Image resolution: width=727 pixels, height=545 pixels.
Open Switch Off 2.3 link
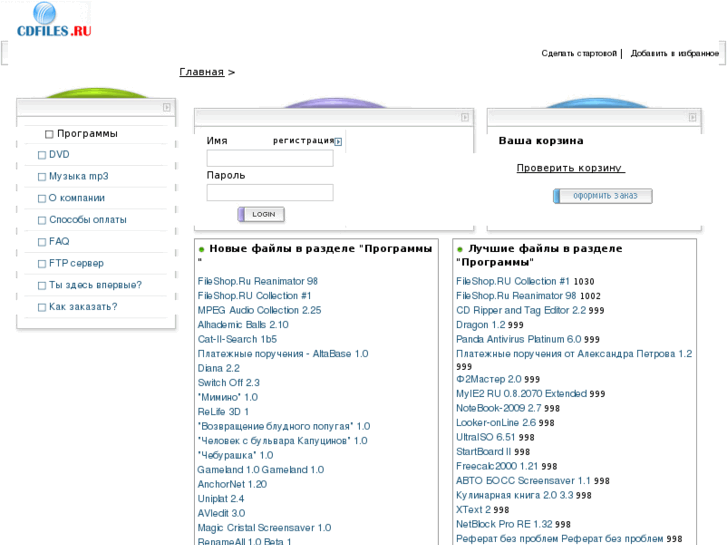click(229, 383)
